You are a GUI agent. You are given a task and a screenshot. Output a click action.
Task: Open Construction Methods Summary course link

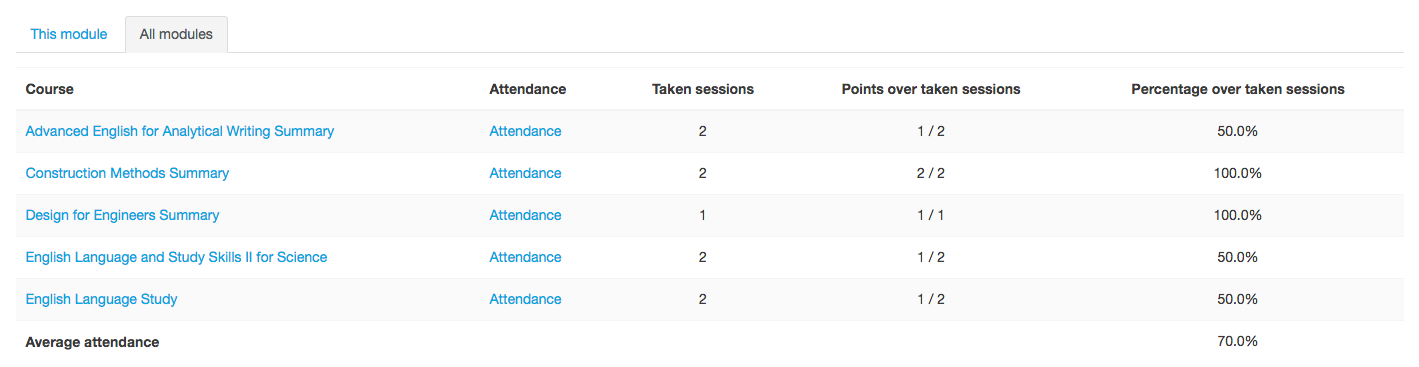click(x=127, y=173)
